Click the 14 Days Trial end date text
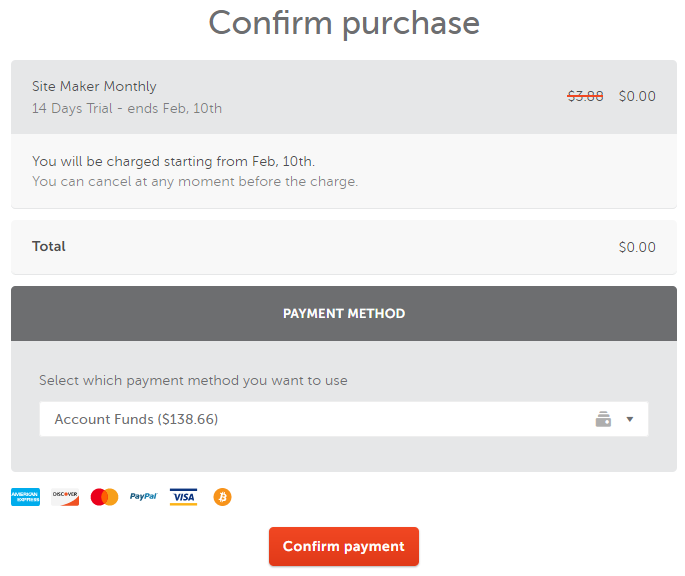This screenshot has height=576, width=685. coord(127,108)
